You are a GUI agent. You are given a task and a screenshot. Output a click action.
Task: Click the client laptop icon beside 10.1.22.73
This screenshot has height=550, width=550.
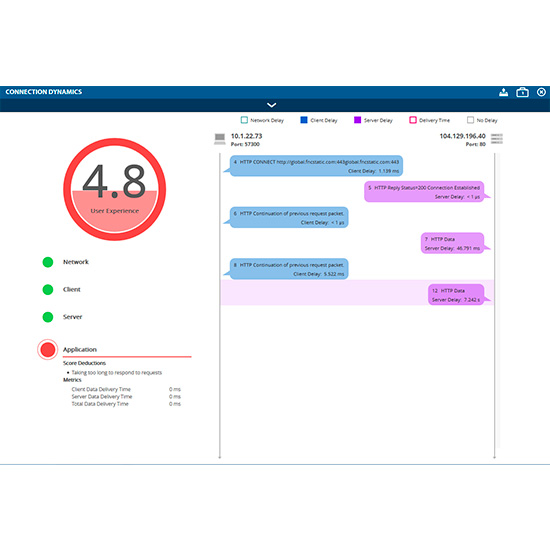(220, 139)
